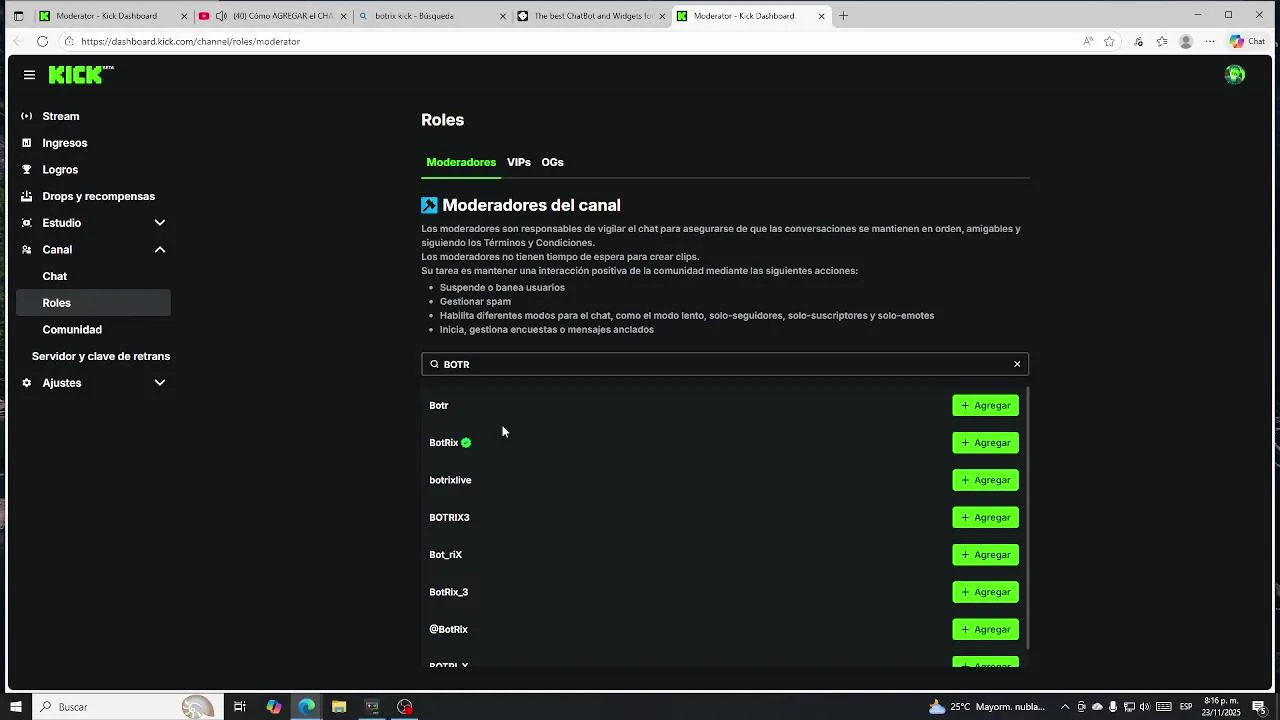Click the botrixlive user name
1280x720 pixels.
(x=450, y=480)
